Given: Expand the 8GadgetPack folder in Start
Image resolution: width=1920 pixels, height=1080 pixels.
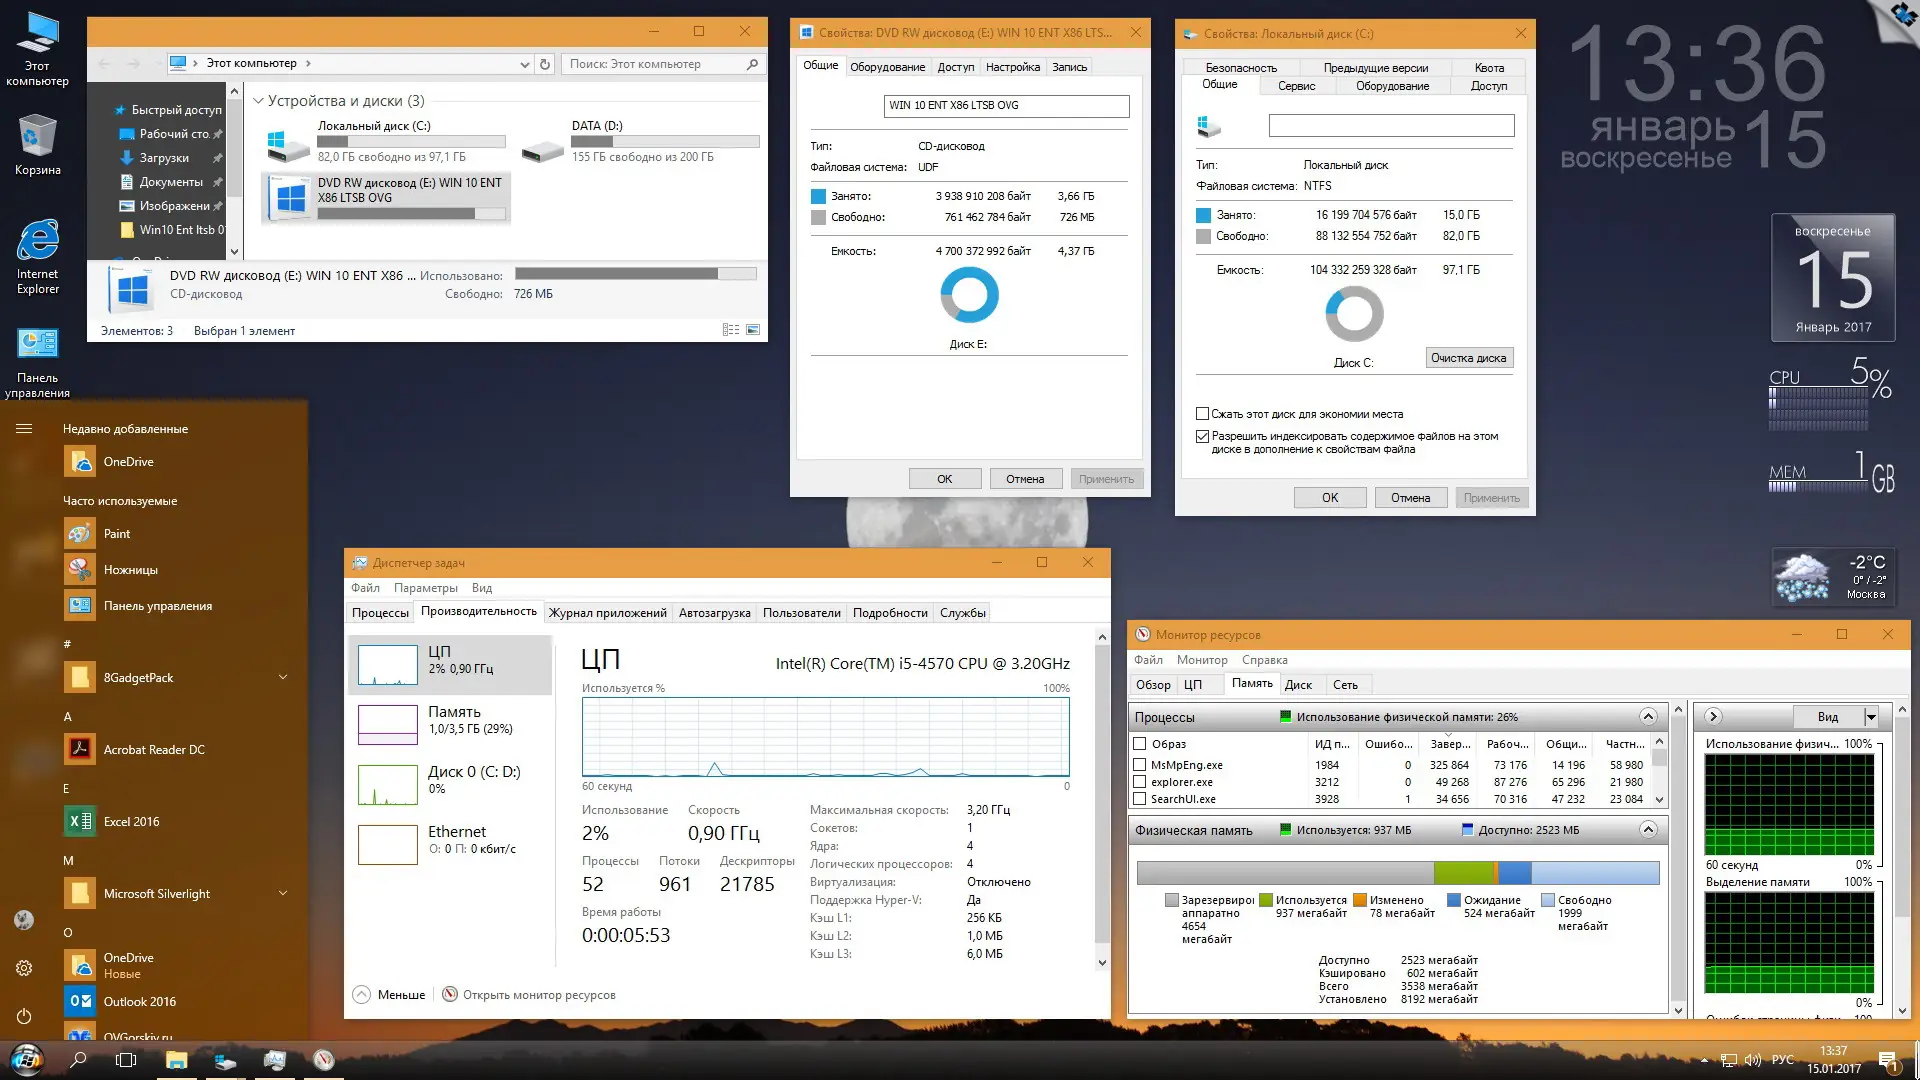Looking at the screenshot, I should (x=283, y=677).
